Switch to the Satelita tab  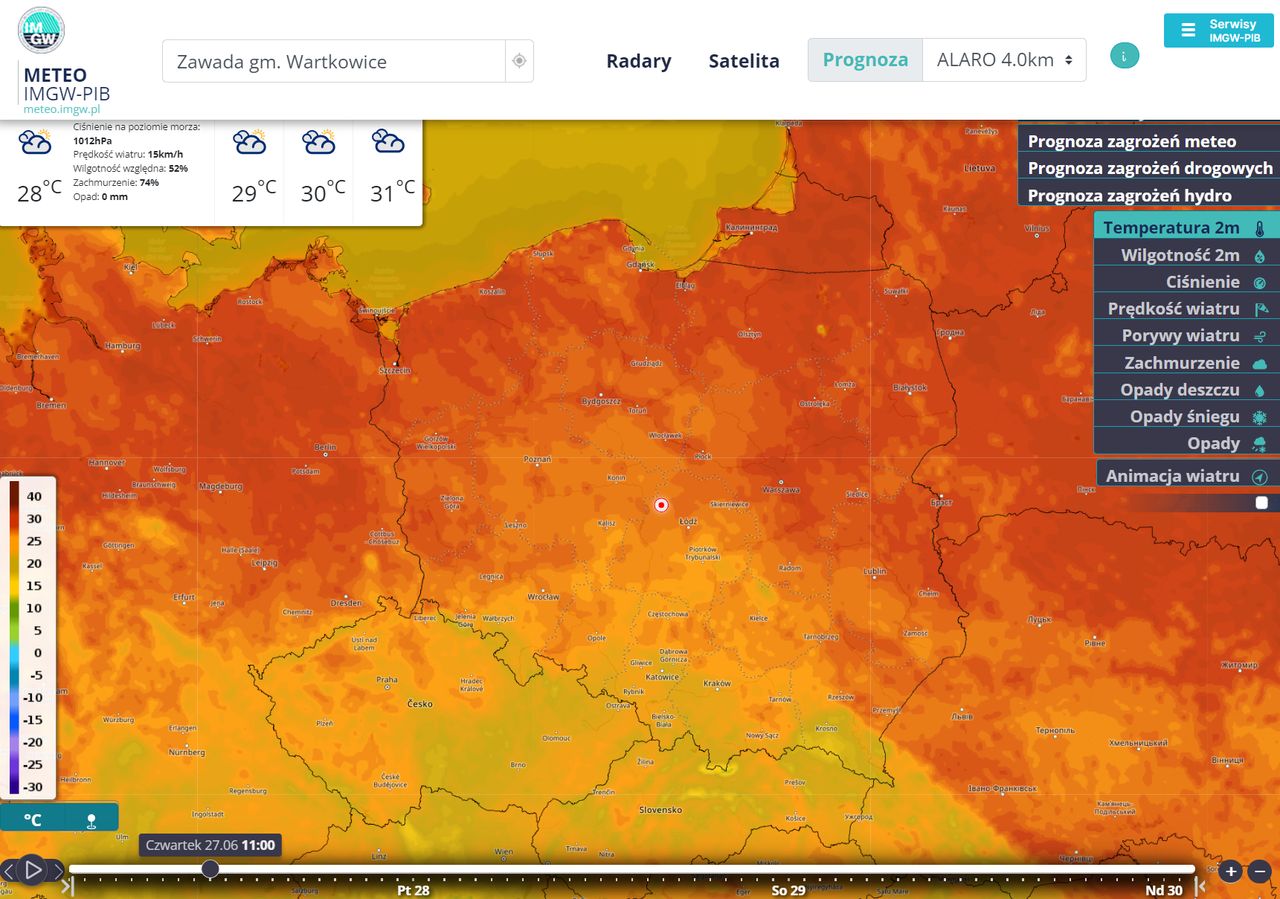point(744,61)
